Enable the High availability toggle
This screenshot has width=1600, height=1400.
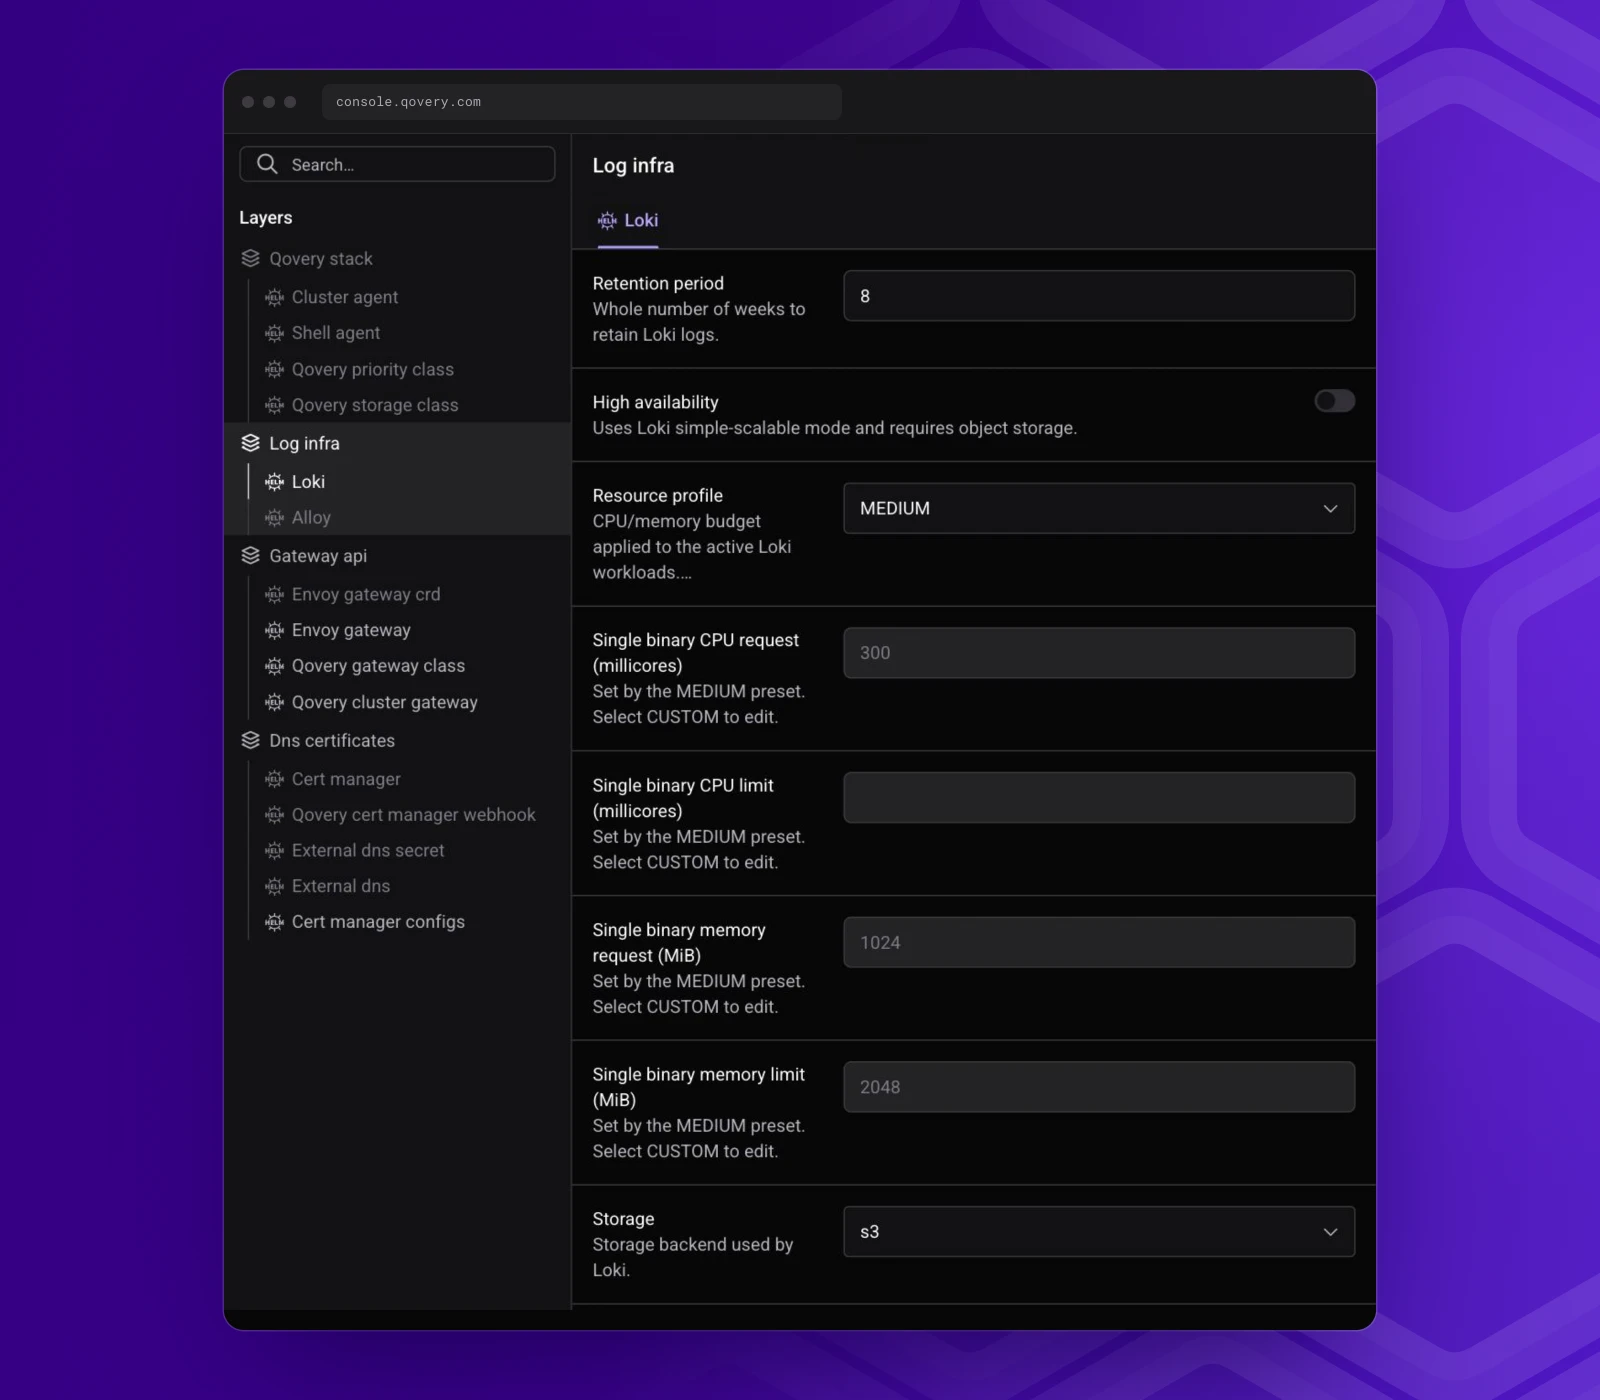(1334, 401)
